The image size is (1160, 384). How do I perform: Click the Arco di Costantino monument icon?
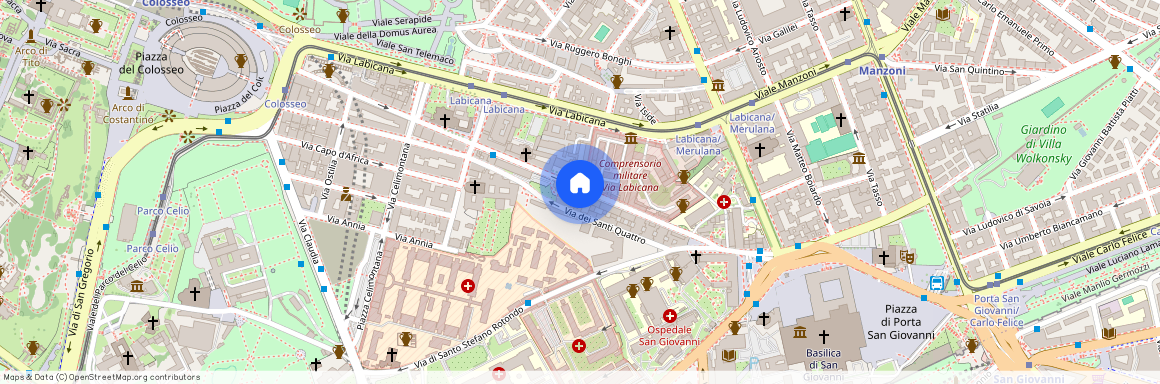point(128,92)
